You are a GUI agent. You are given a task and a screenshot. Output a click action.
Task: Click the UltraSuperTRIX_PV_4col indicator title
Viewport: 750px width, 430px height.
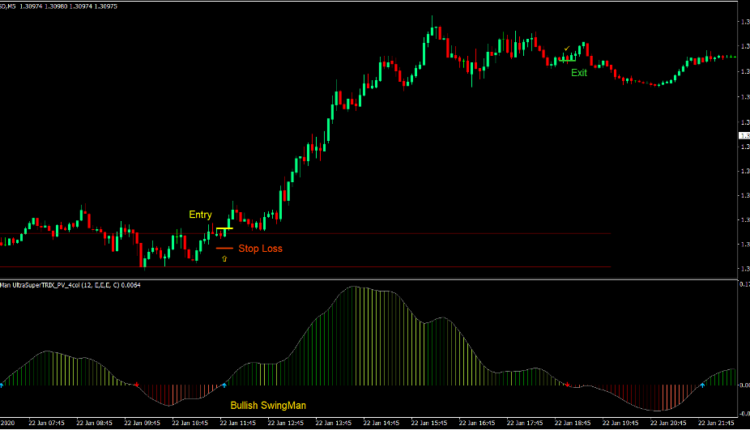pos(70,285)
